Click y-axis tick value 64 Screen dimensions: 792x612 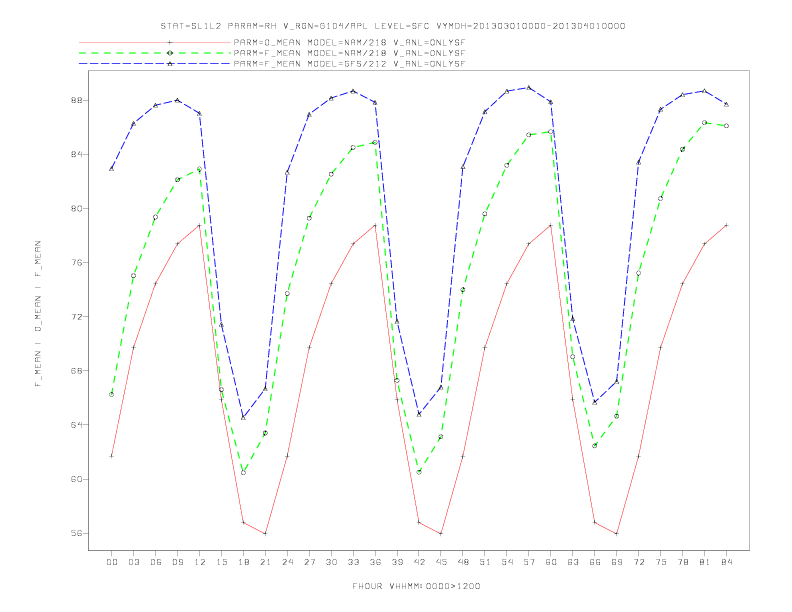[76, 425]
